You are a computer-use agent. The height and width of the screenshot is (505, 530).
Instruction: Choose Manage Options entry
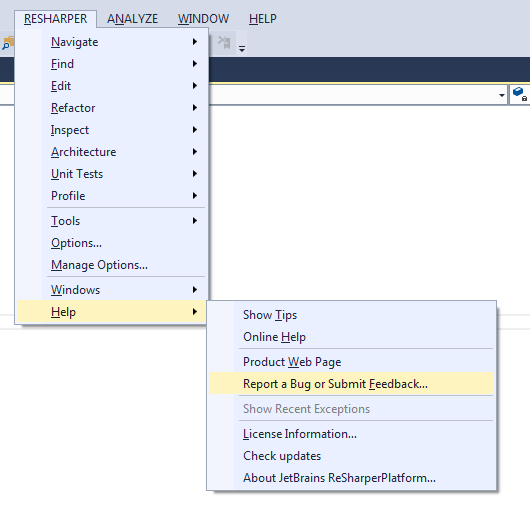pyautogui.click(x=111, y=265)
